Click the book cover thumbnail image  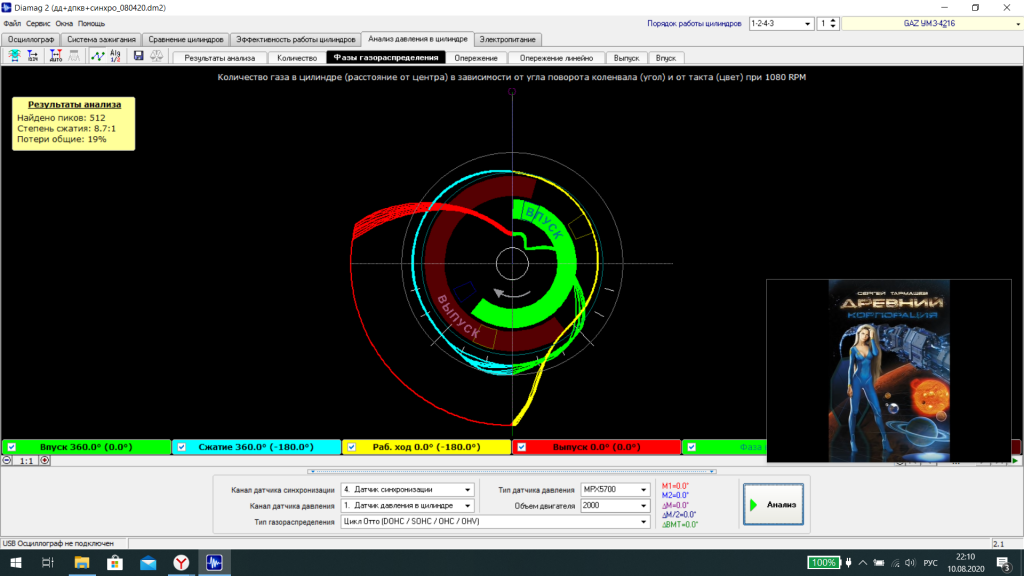click(x=889, y=370)
